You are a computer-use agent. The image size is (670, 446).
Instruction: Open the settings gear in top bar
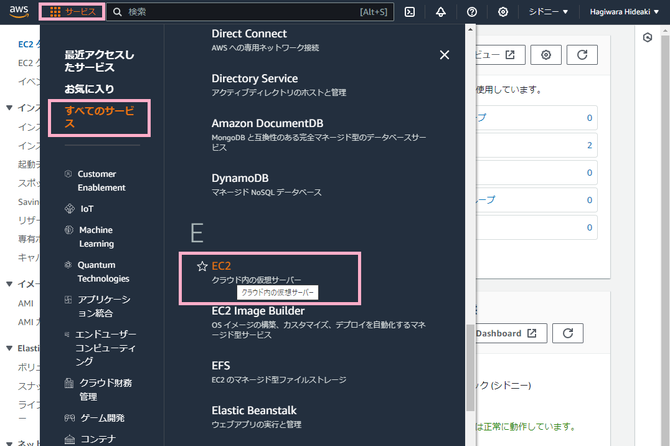click(x=503, y=12)
